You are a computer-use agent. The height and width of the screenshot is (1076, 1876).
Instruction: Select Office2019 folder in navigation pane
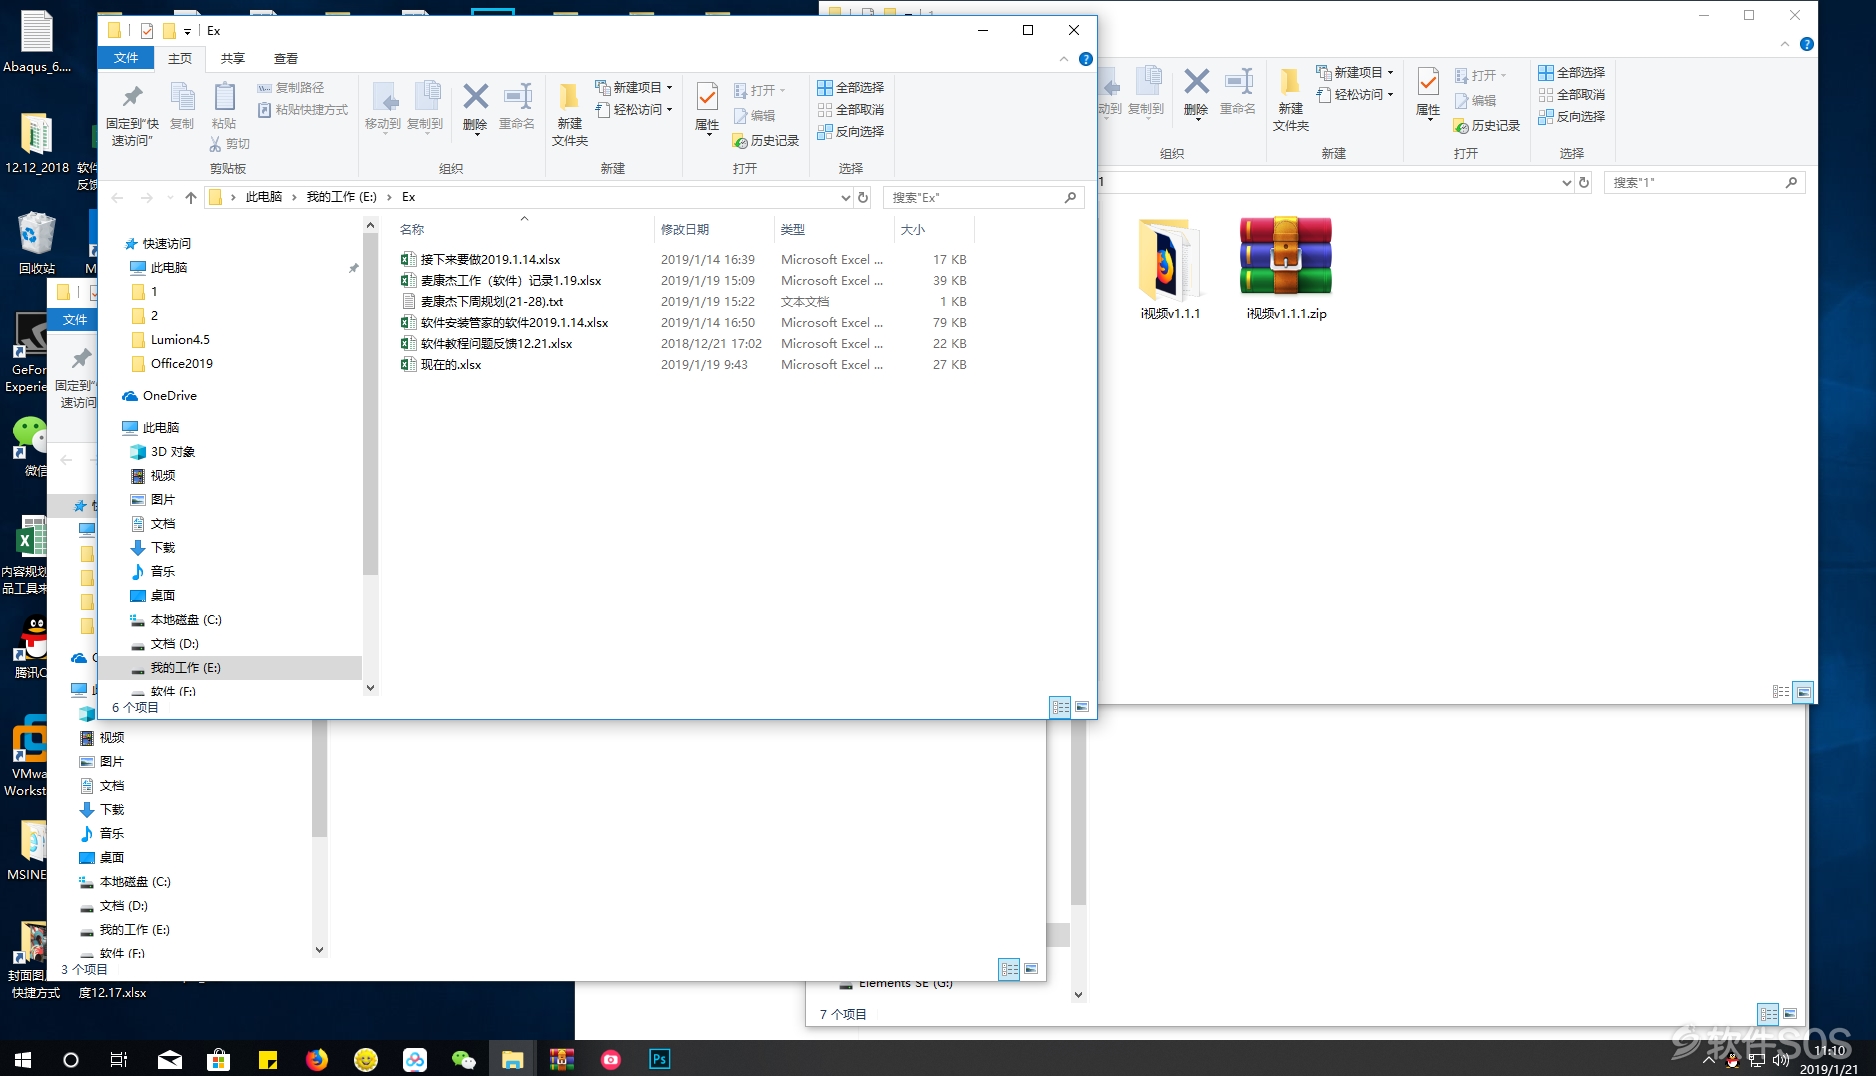(181, 364)
